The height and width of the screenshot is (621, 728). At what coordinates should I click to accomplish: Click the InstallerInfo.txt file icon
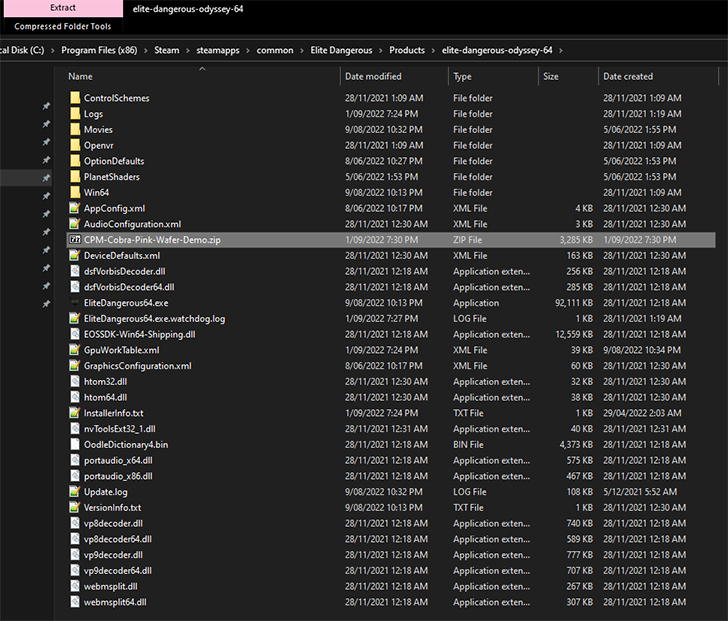click(75, 413)
